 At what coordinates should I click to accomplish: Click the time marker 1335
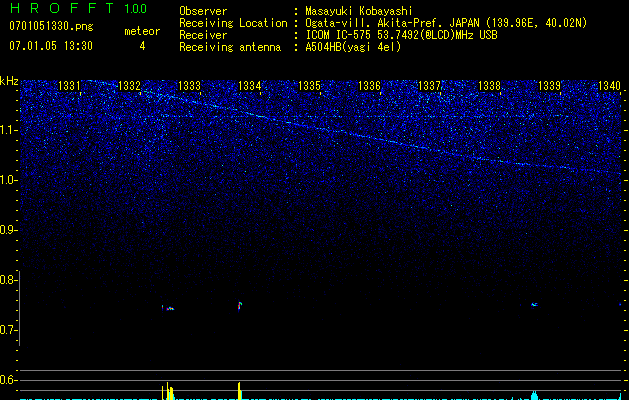pos(309,85)
